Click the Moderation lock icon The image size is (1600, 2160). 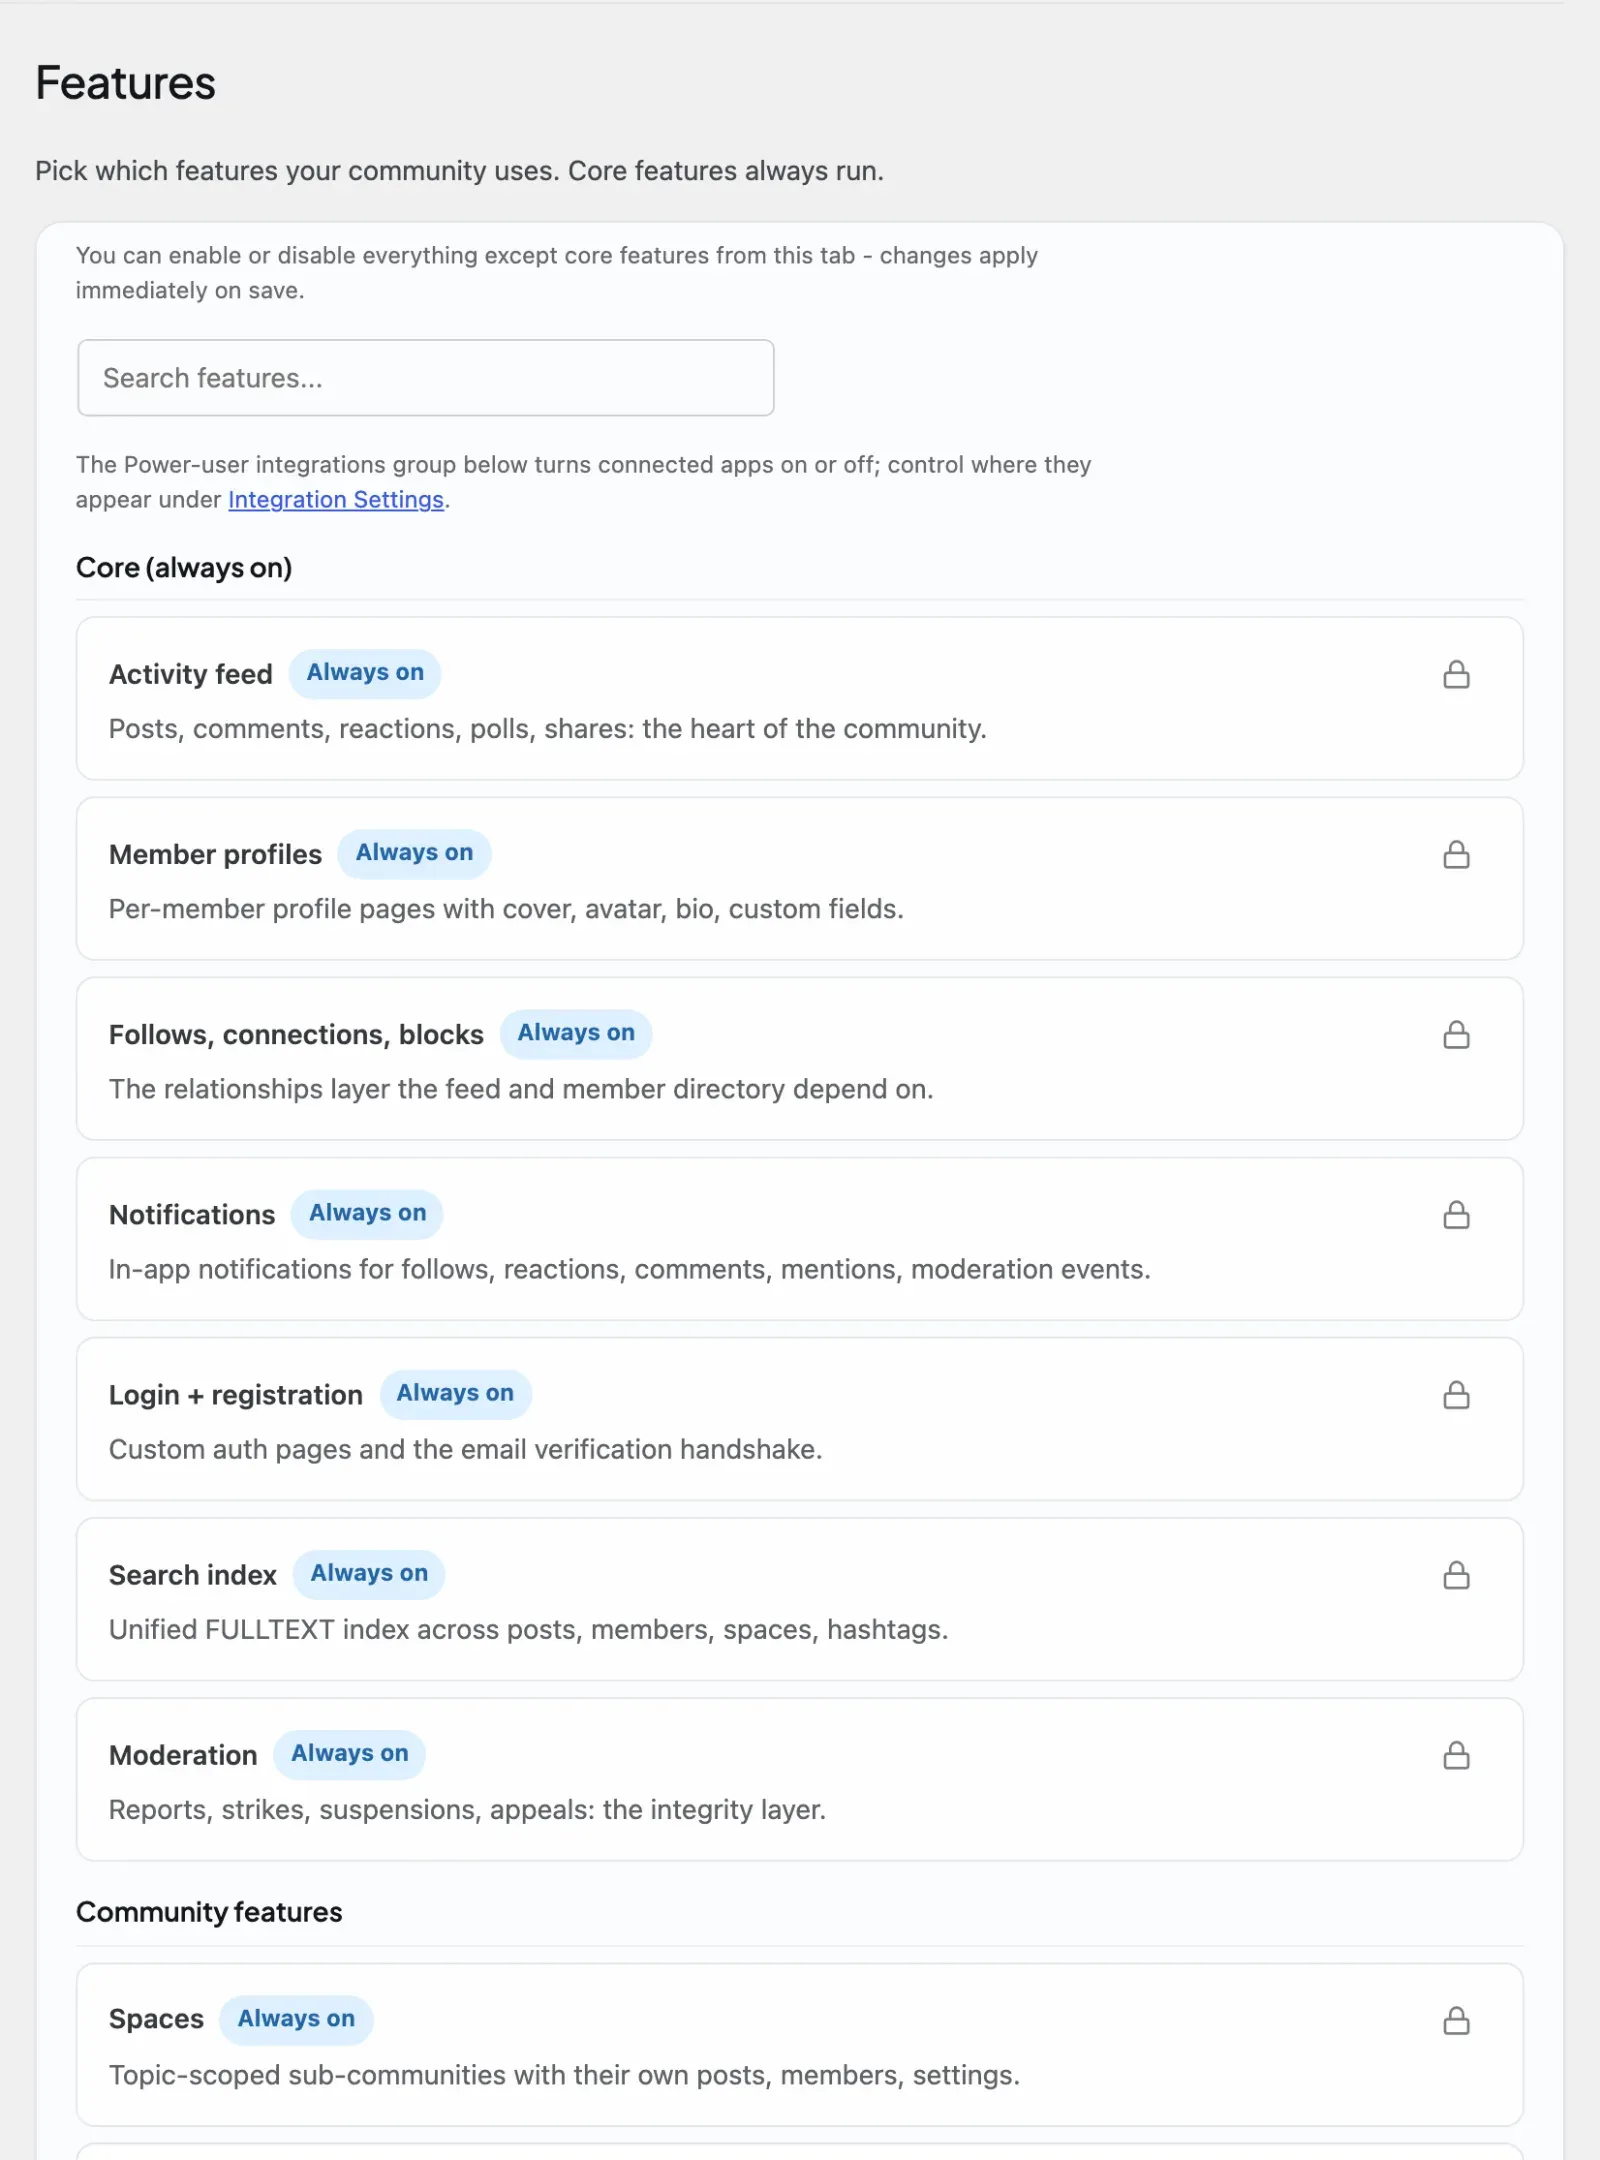pyautogui.click(x=1456, y=1756)
